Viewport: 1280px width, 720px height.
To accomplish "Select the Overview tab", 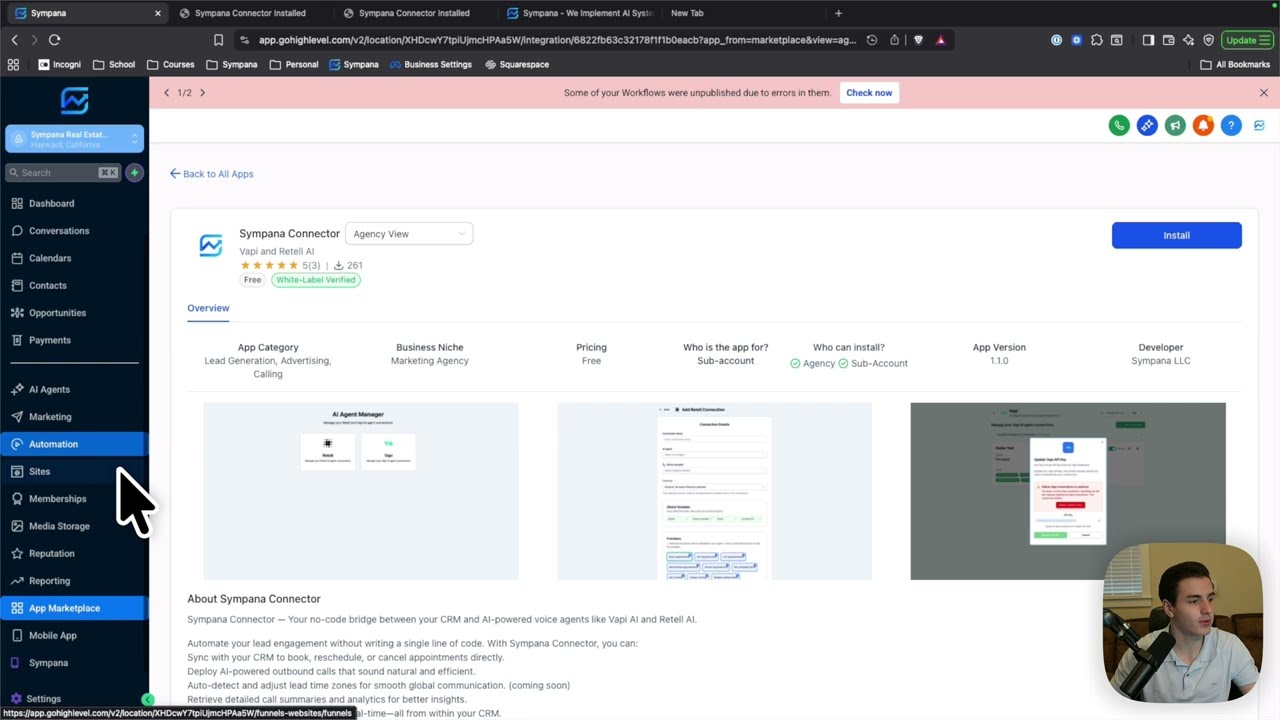I will point(208,308).
